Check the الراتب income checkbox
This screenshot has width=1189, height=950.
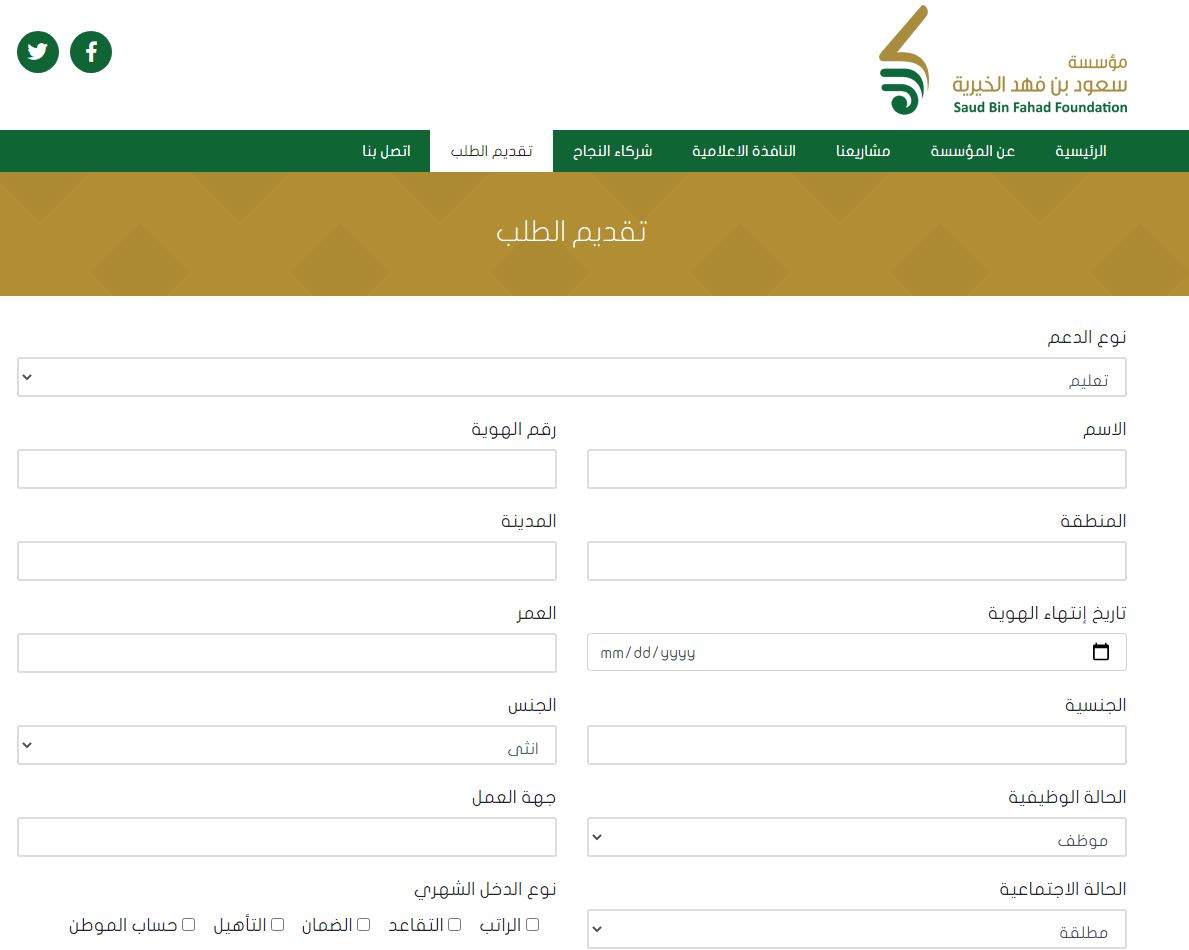(532, 924)
